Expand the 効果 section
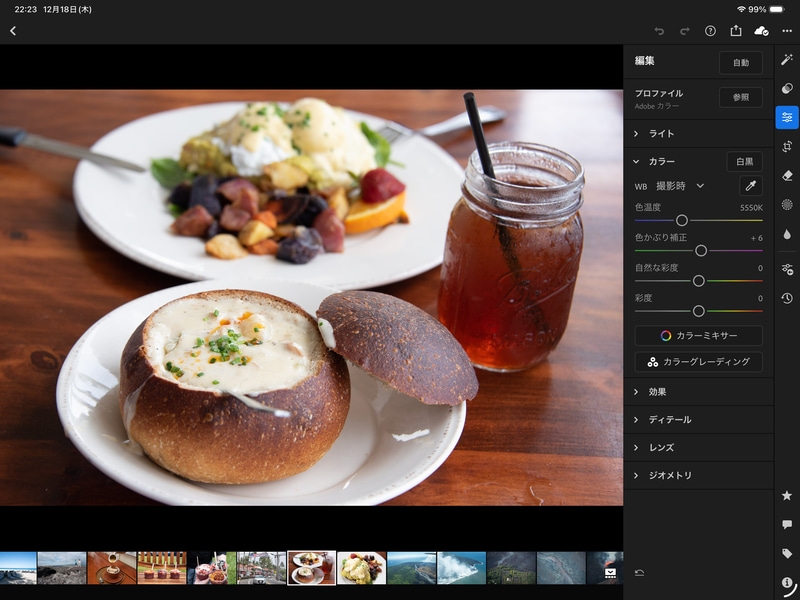The image size is (800, 600). coord(698,392)
